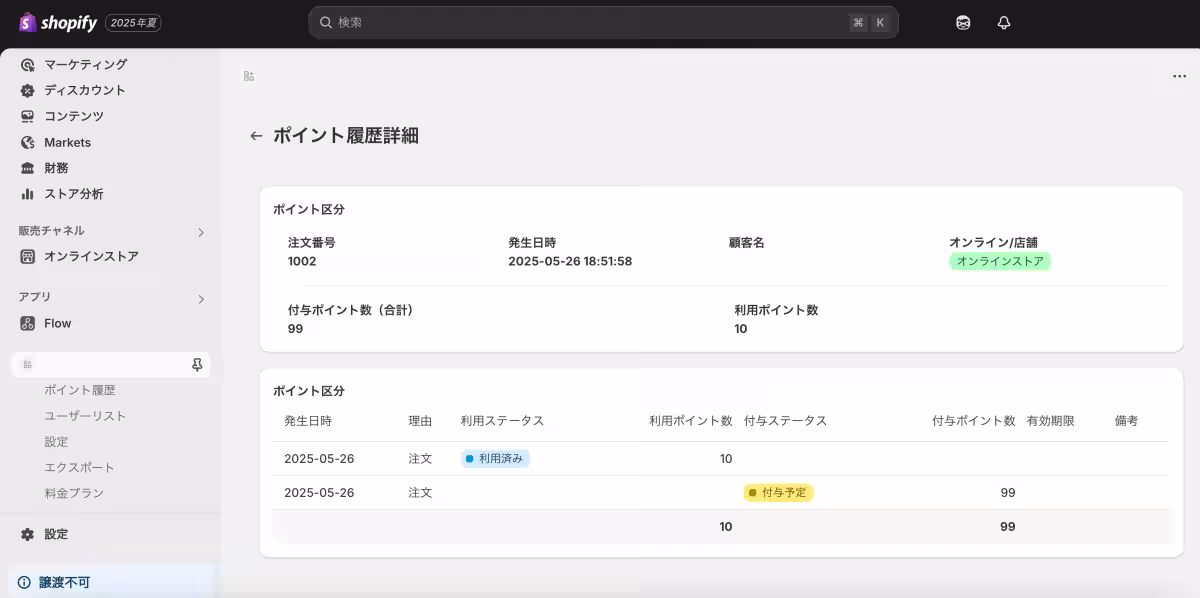Expand the 販売チャネル section chevron

pos(200,230)
